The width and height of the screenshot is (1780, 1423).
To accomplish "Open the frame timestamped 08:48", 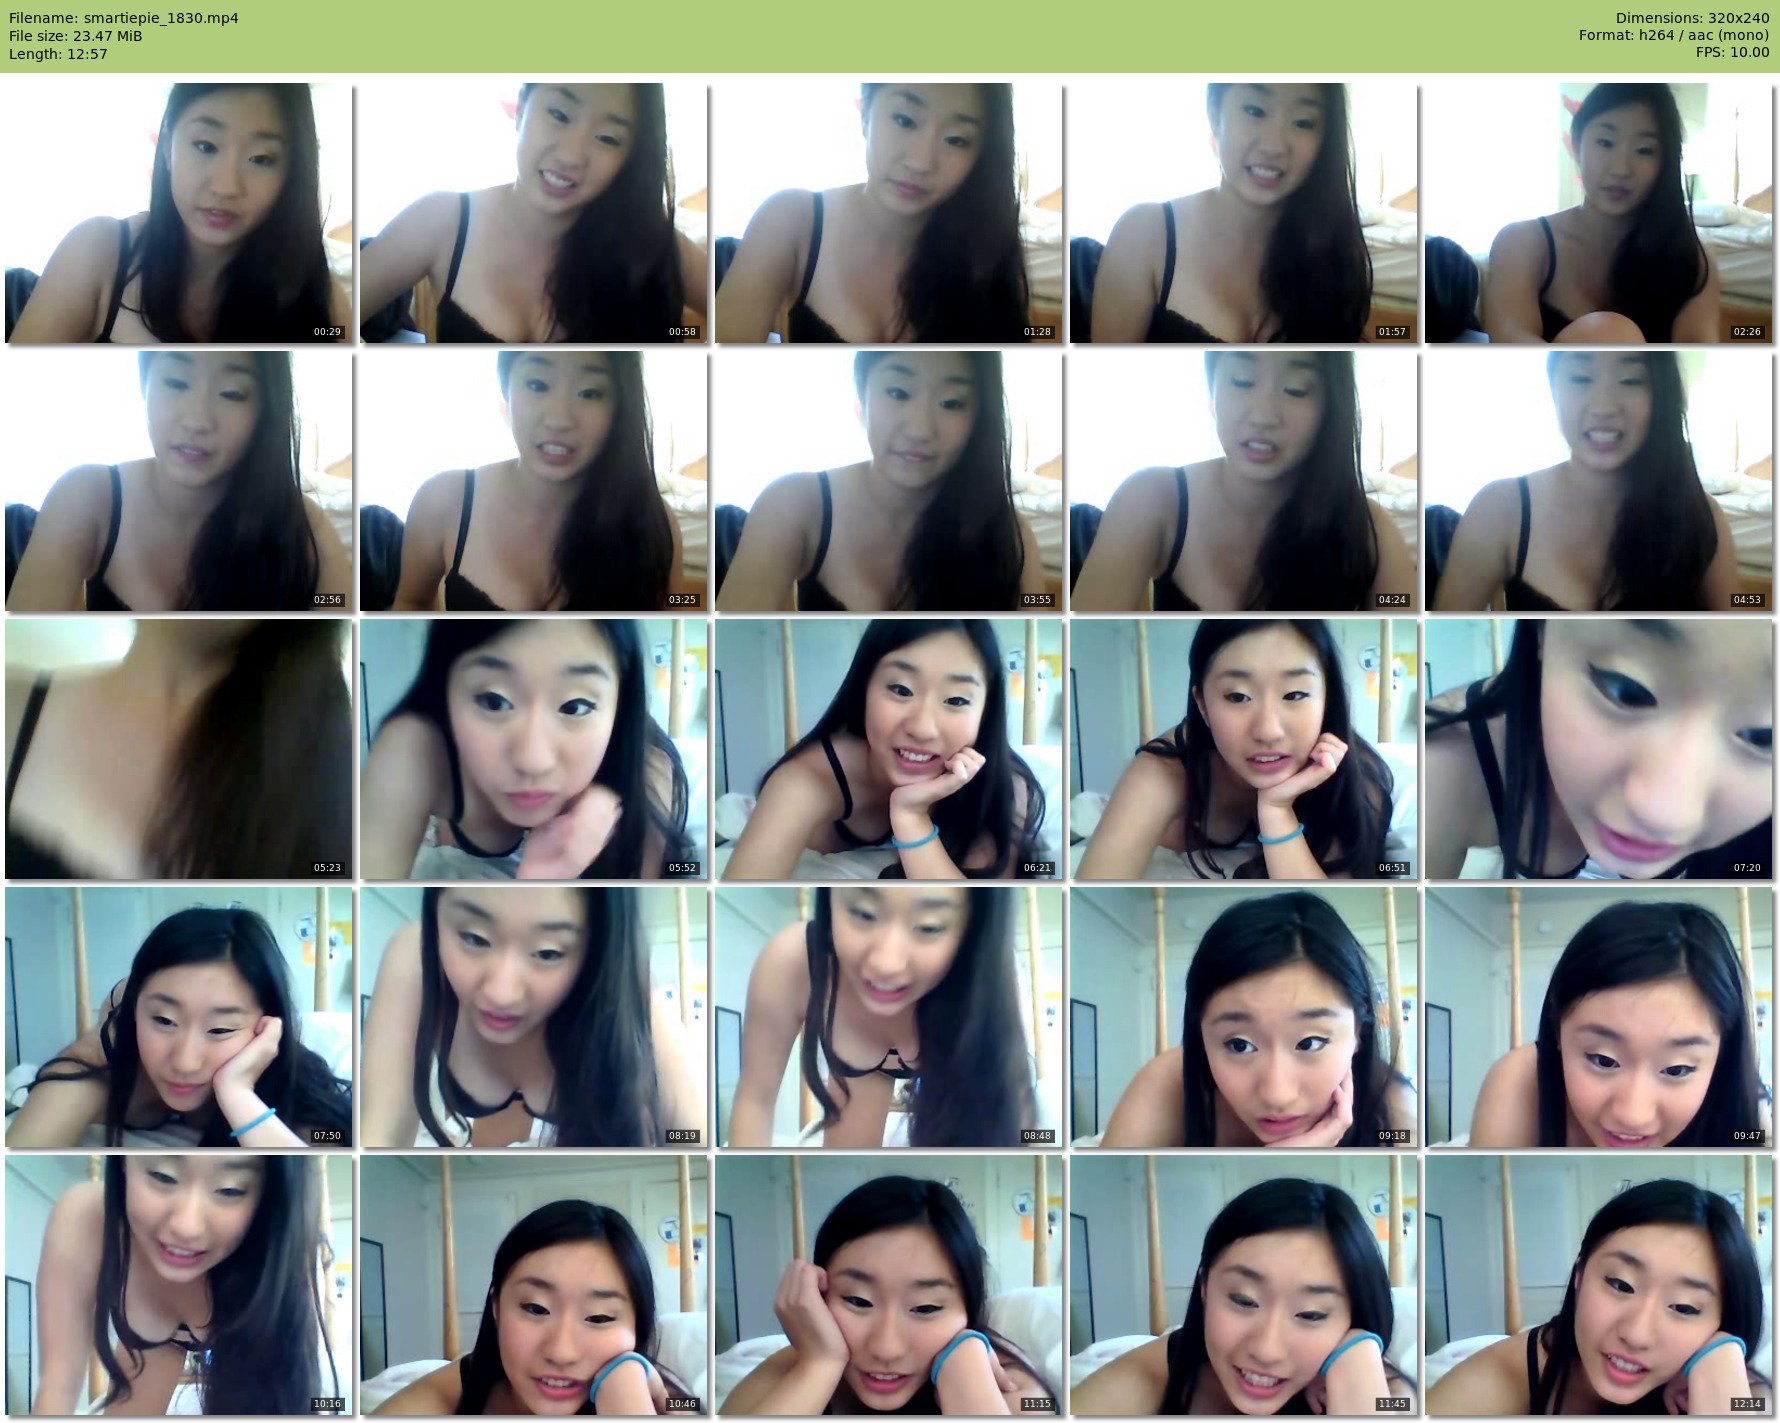I will click(888, 1017).
